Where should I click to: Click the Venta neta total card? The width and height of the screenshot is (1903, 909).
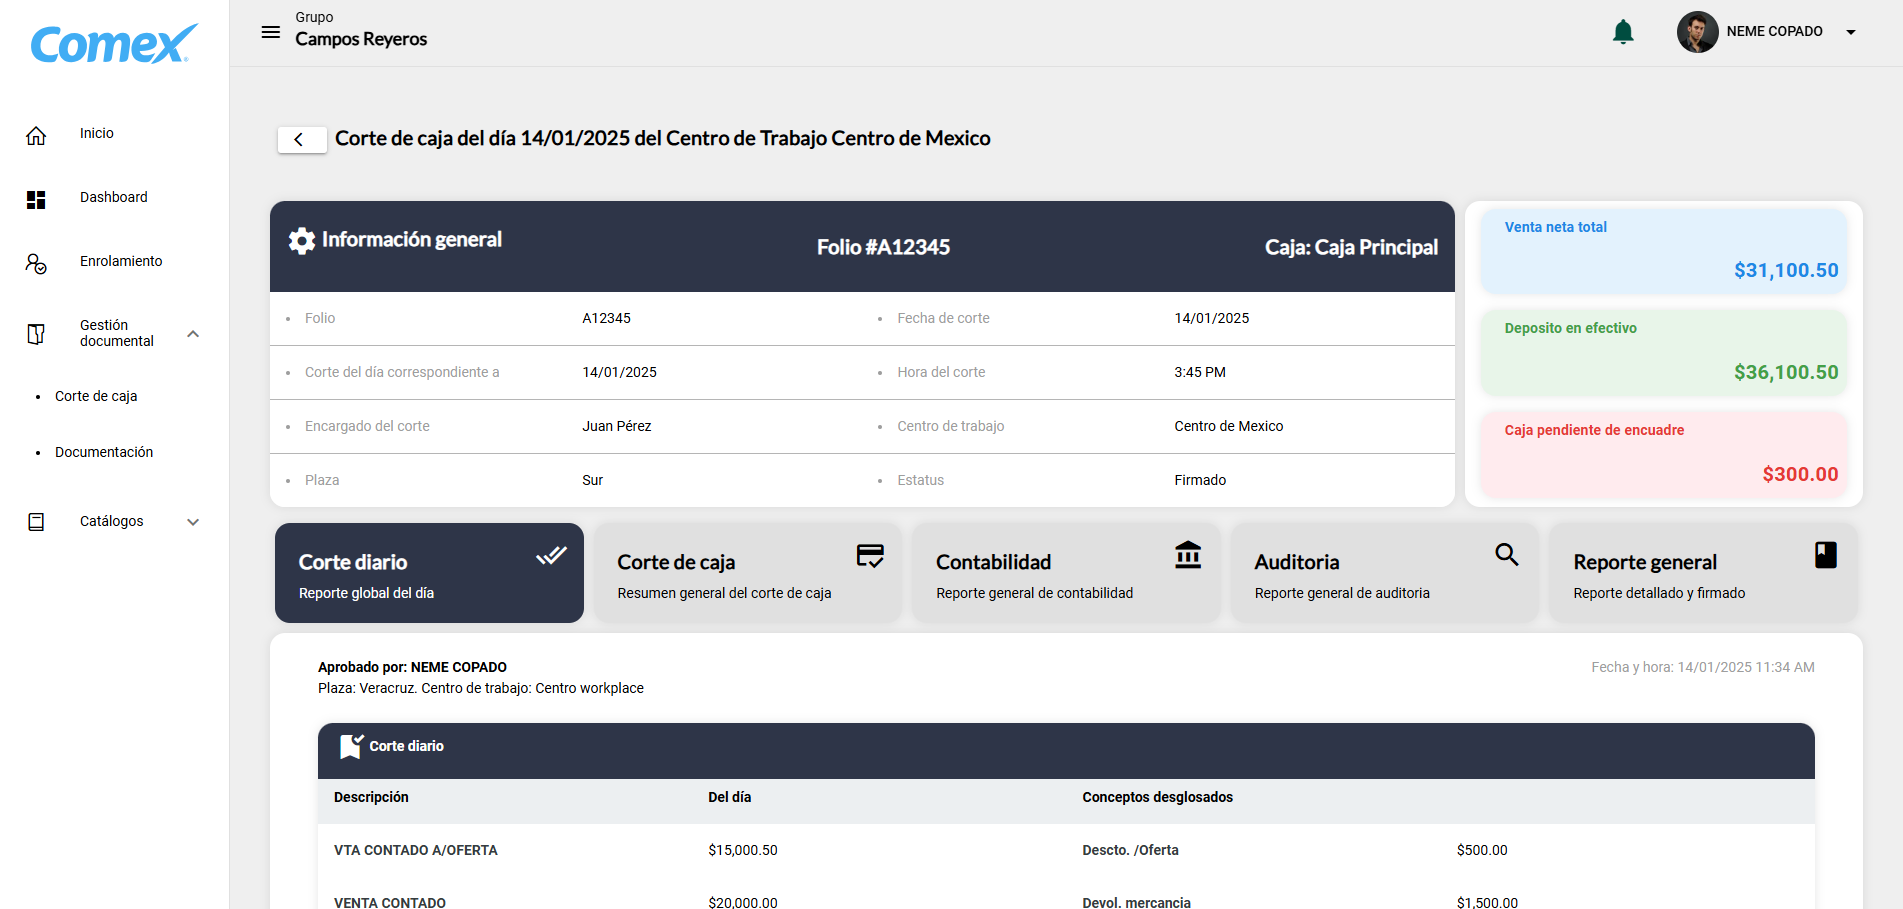click(1663, 250)
